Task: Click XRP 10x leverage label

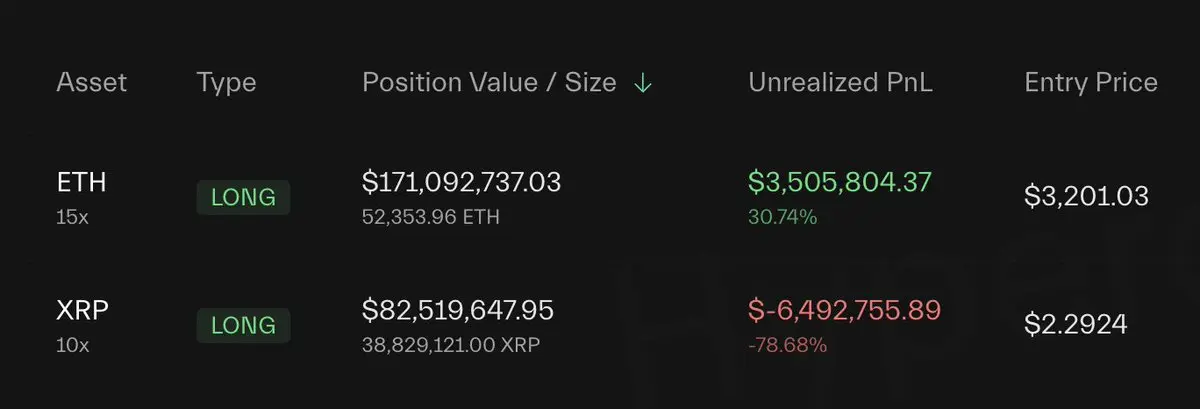Action: pos(73,344)
